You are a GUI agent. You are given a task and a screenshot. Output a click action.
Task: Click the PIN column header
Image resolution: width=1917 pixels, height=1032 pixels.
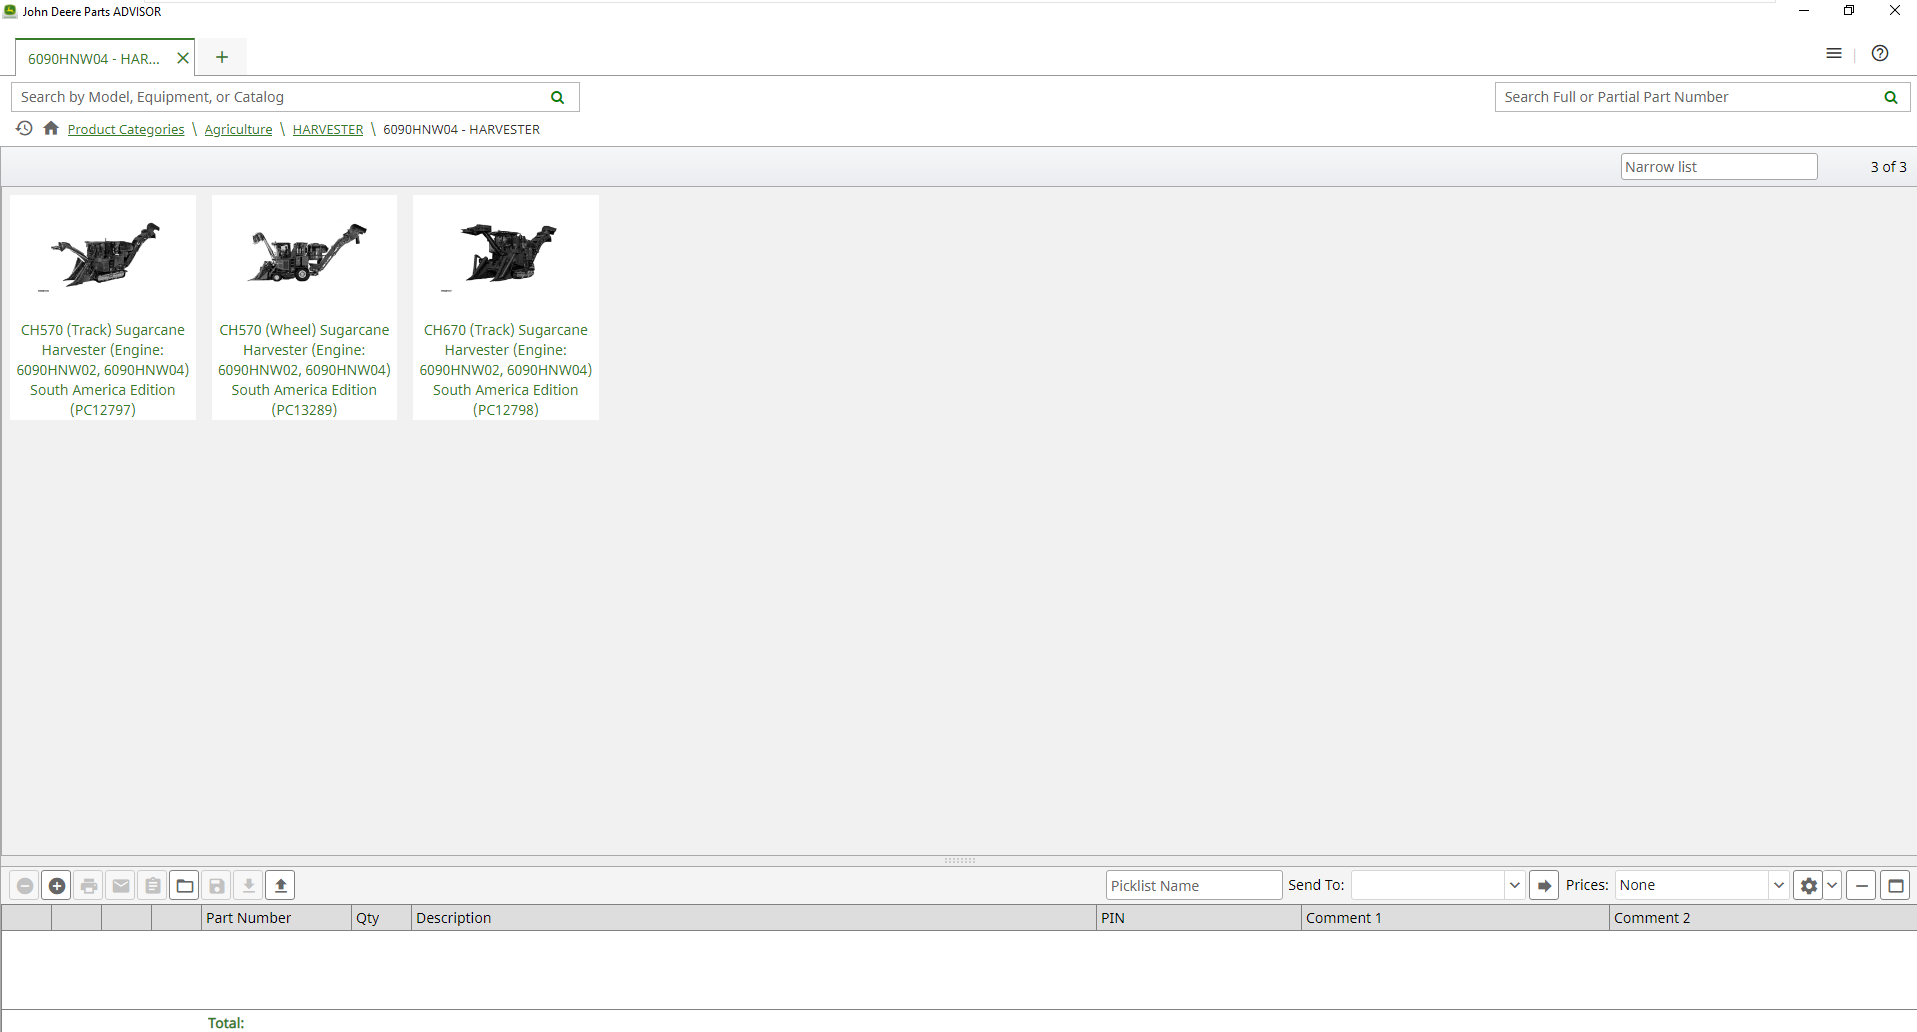[x=1199, y=918]
